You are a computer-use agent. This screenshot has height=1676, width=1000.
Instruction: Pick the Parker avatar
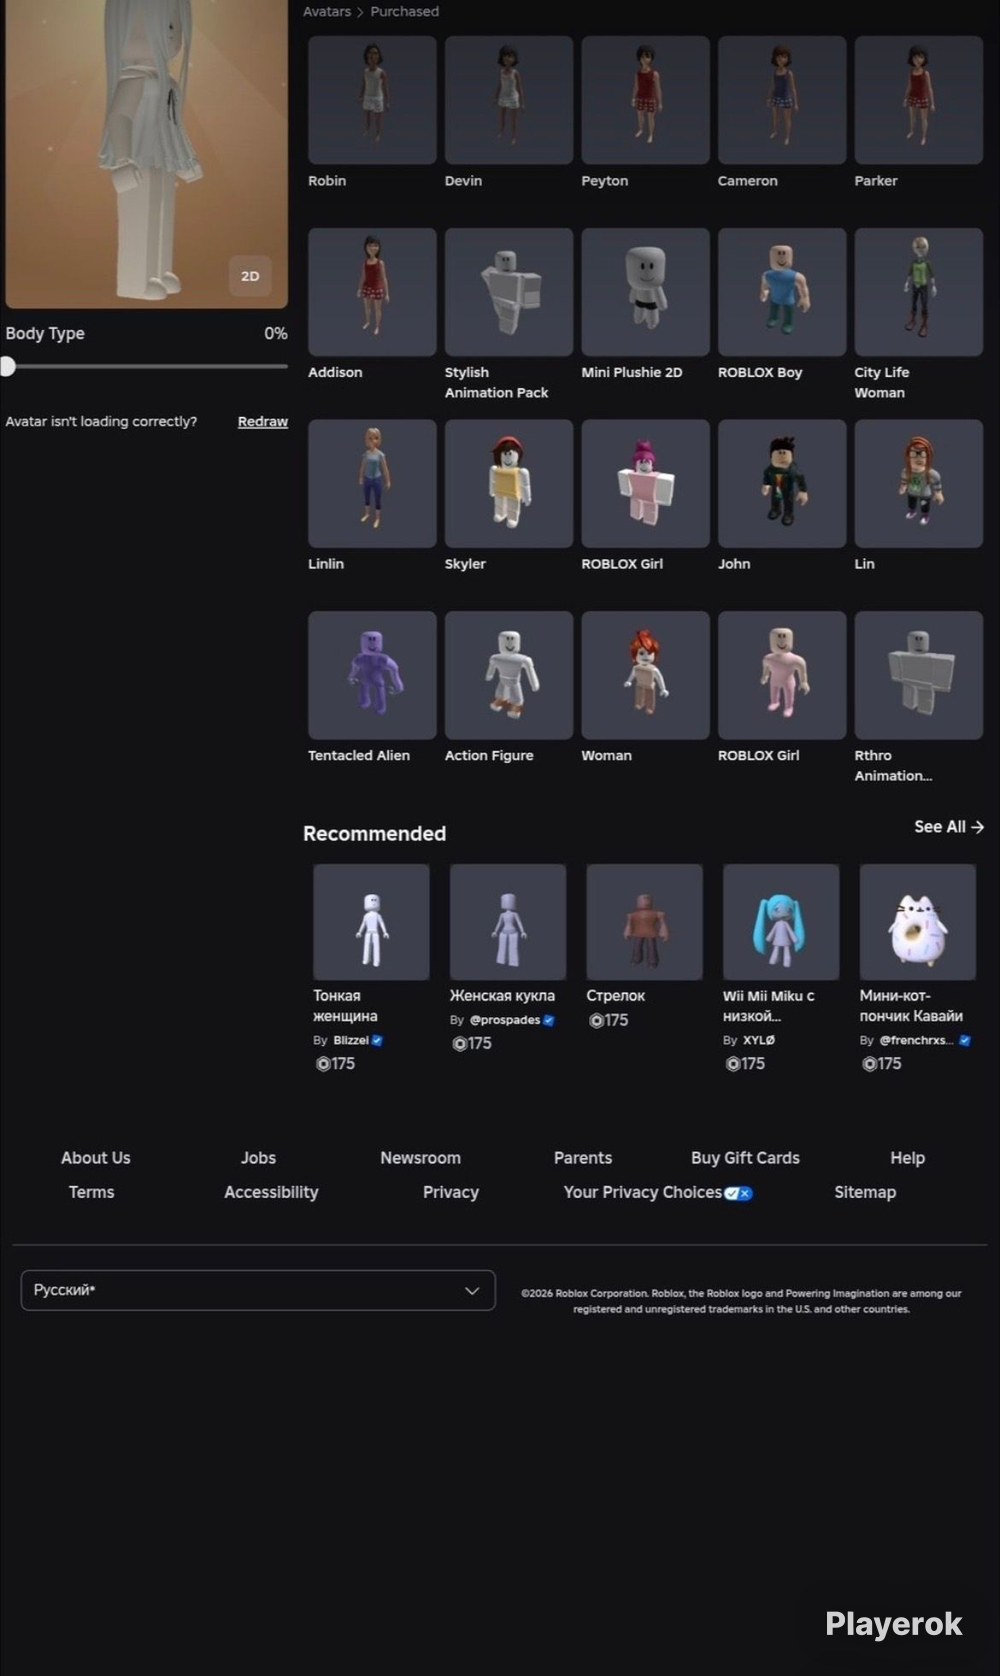pos(918,100)
